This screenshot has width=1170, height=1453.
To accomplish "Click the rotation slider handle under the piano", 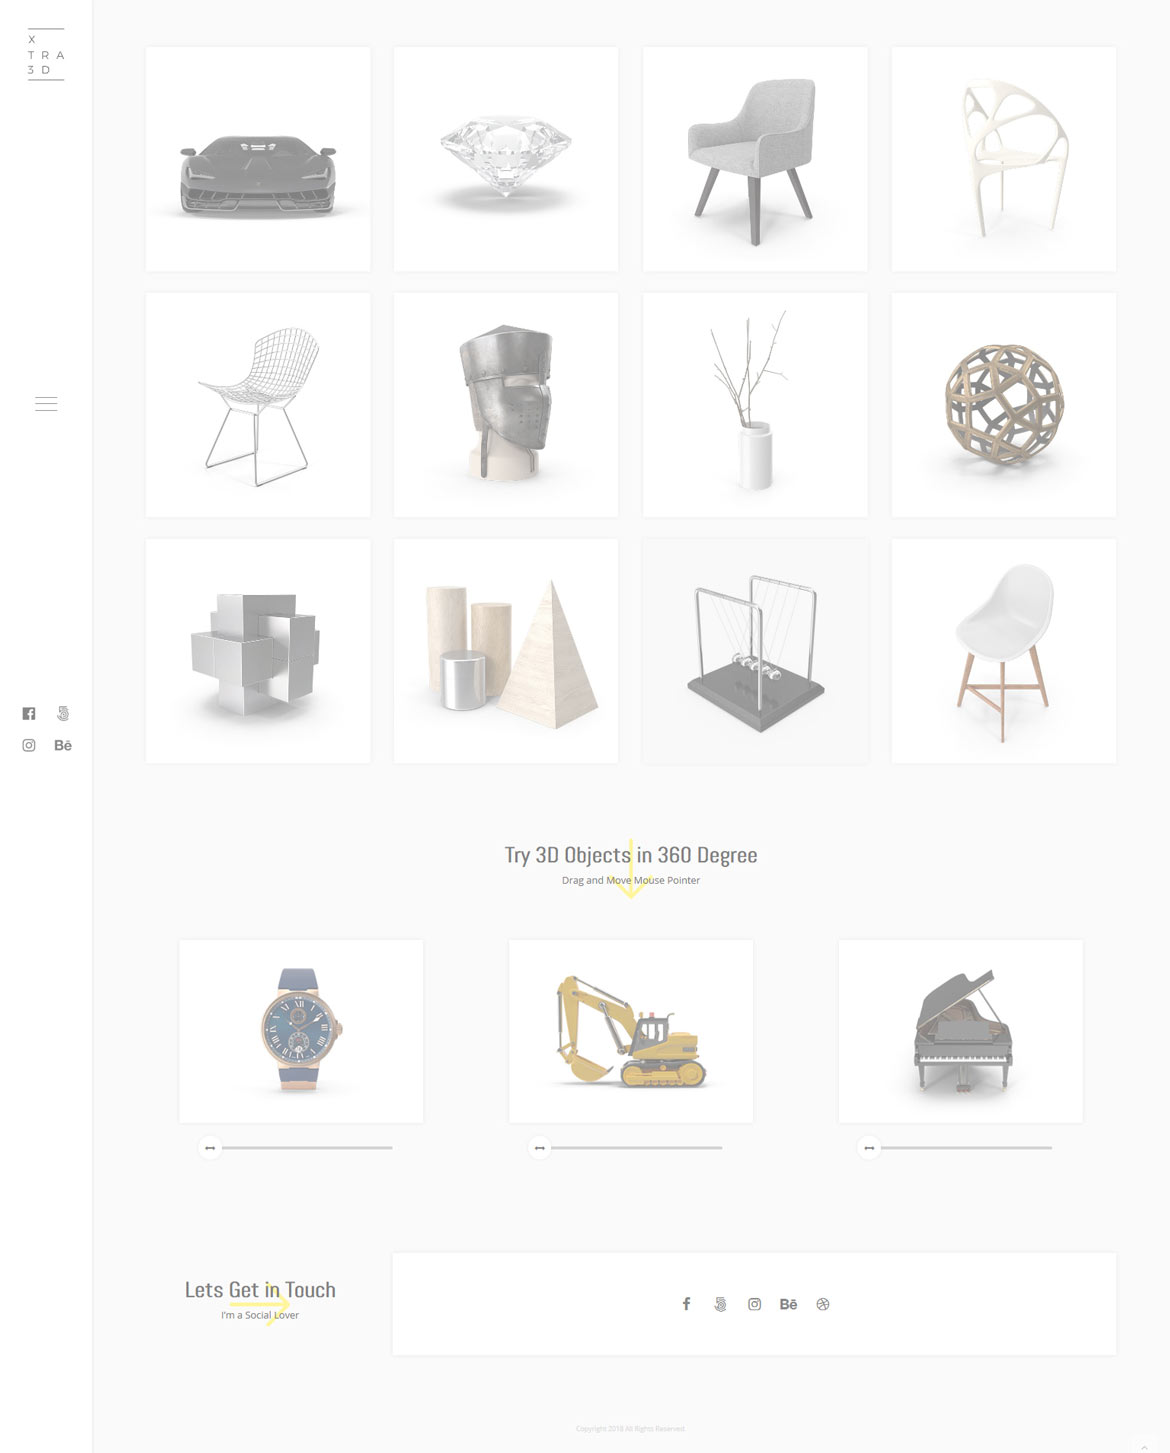I will coord(869,1148).
